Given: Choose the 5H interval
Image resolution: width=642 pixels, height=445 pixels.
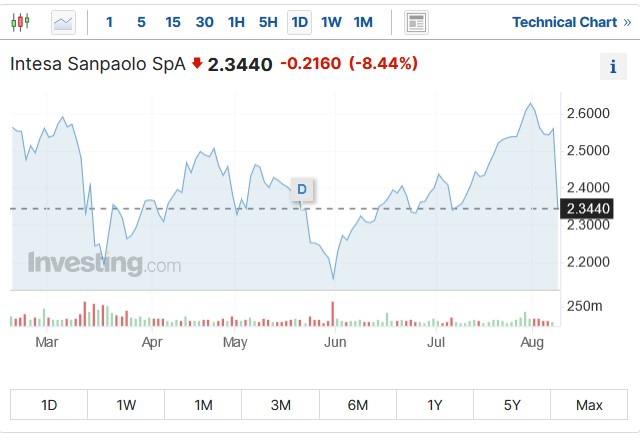Looking at the screenshot, I should coord(268,22).
